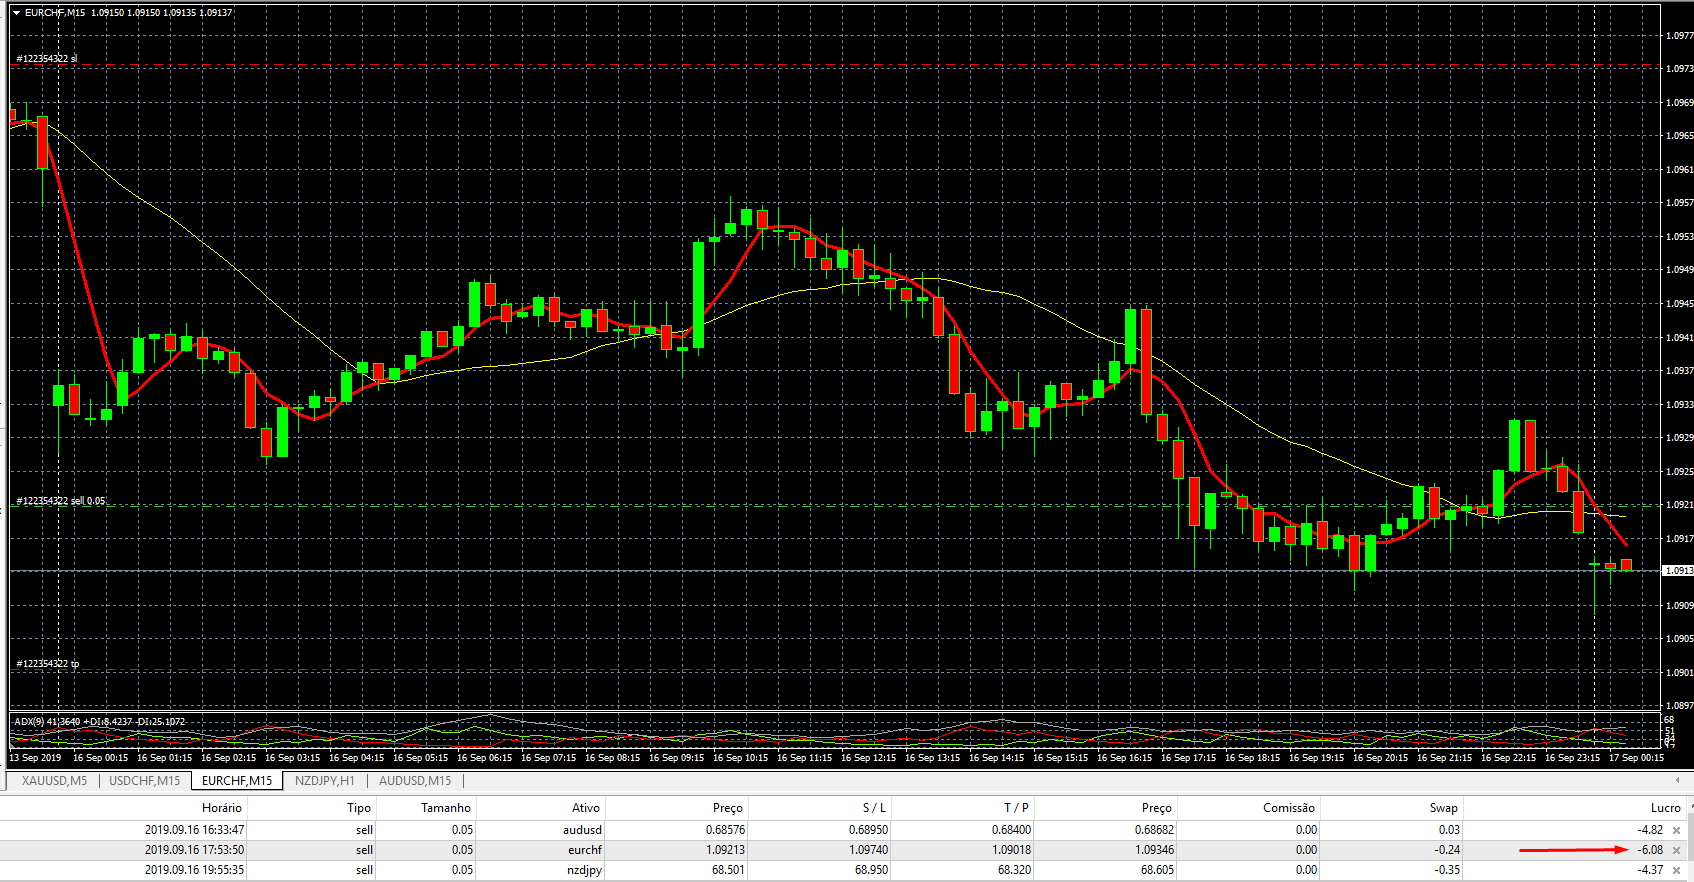Click the take profit value 0.68400

pyautogui.click(x=1011, y=830)
